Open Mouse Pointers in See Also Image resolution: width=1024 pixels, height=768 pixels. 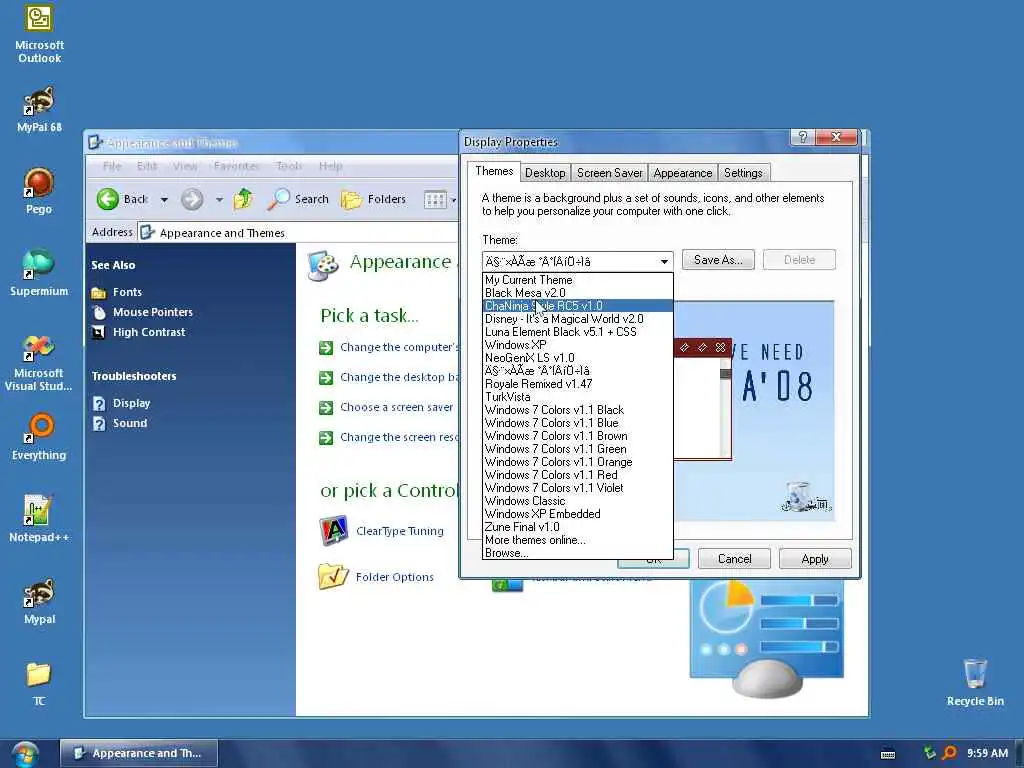click(153, 312)
